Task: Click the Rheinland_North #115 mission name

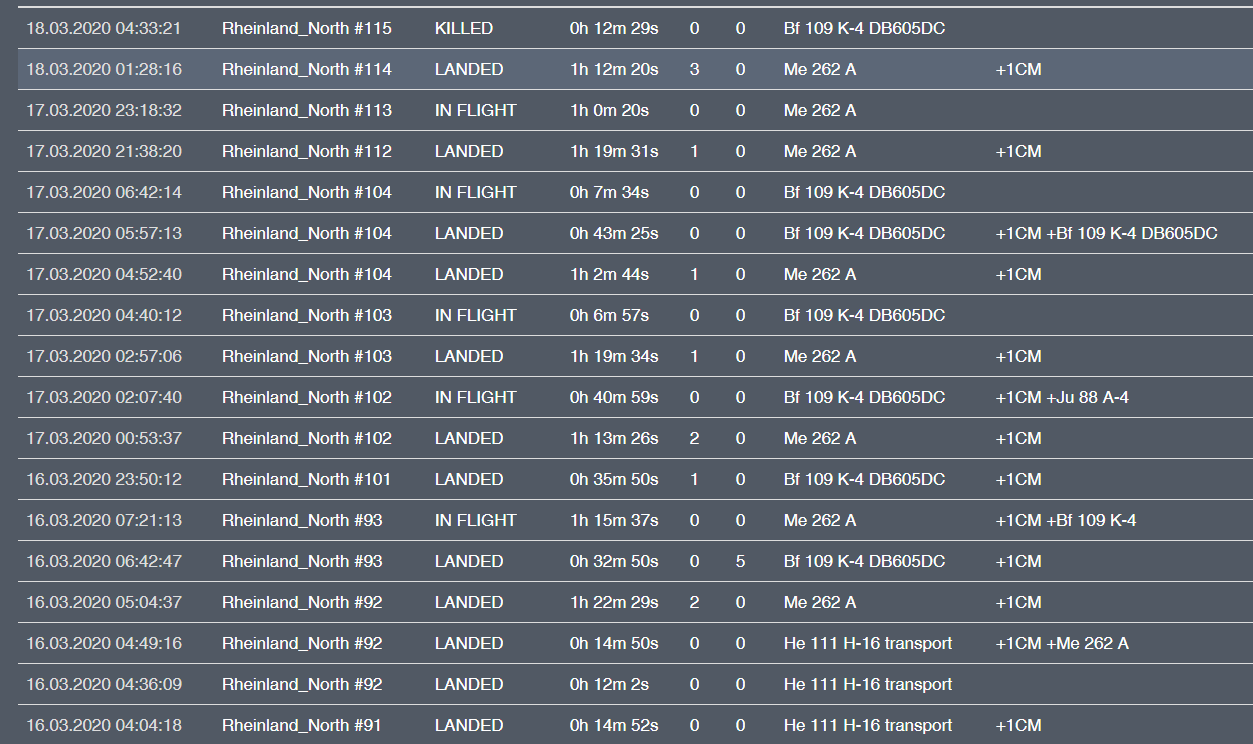Action: coord(306,29)
